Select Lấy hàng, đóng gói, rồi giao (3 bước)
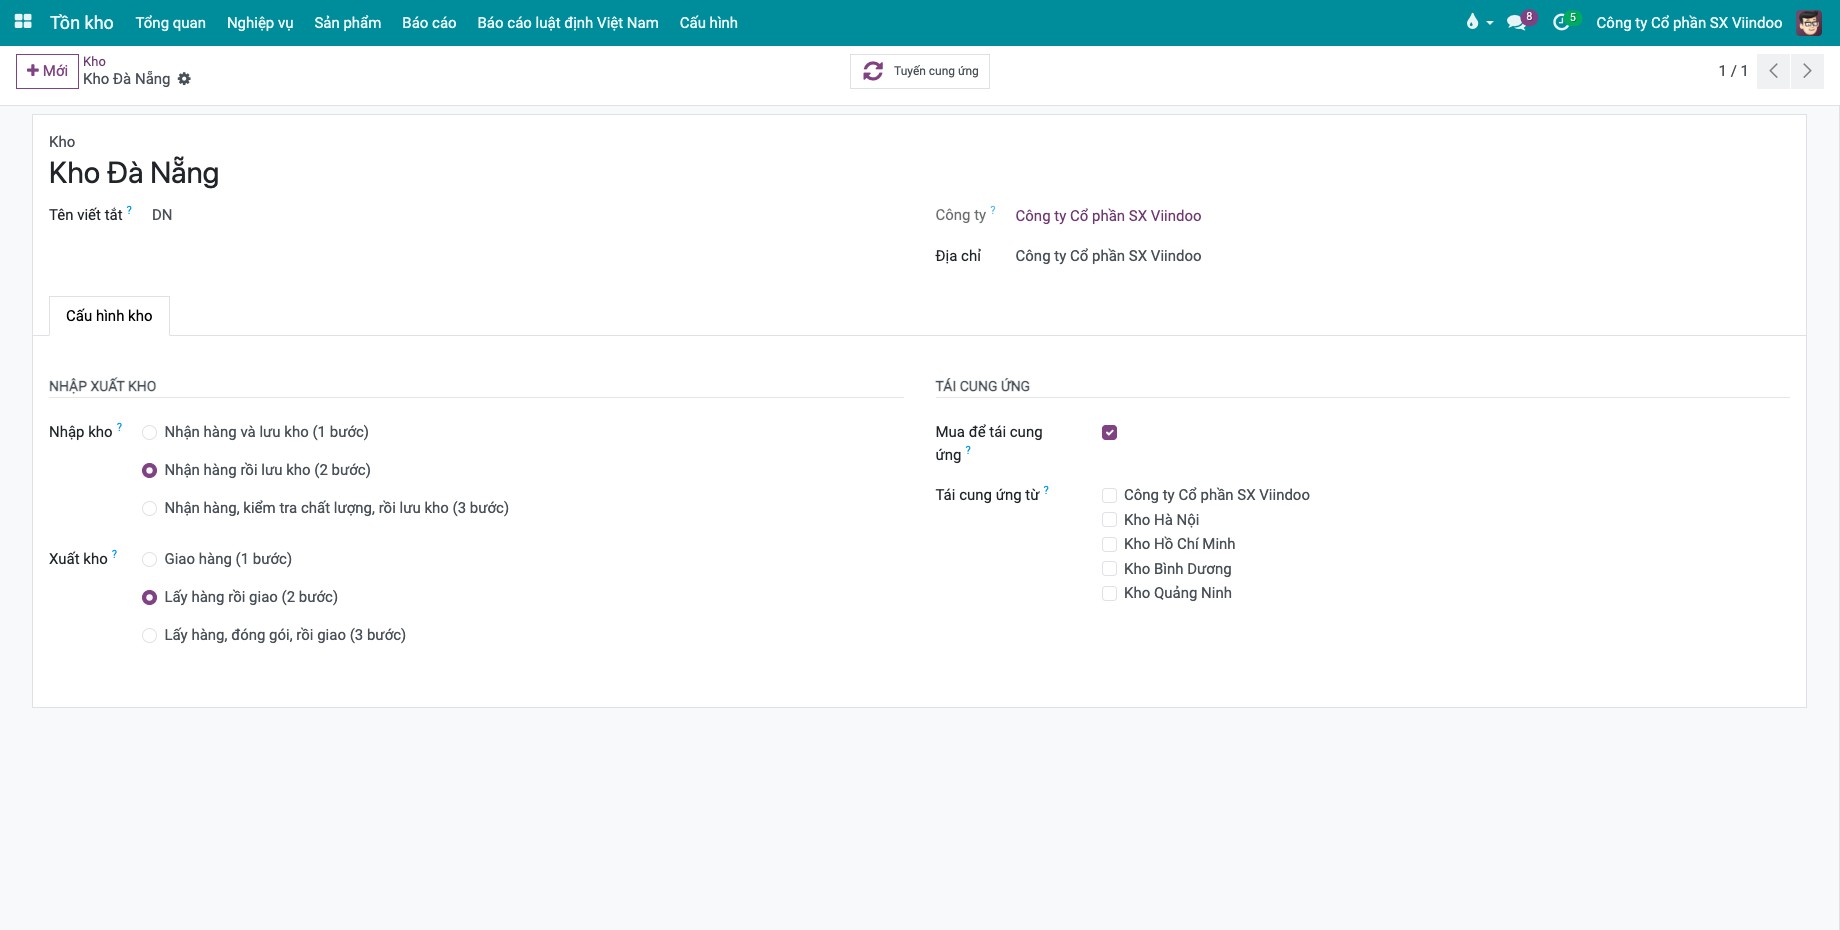The height and width of the screenshot is (930, 1840). (x=149, y=635)
